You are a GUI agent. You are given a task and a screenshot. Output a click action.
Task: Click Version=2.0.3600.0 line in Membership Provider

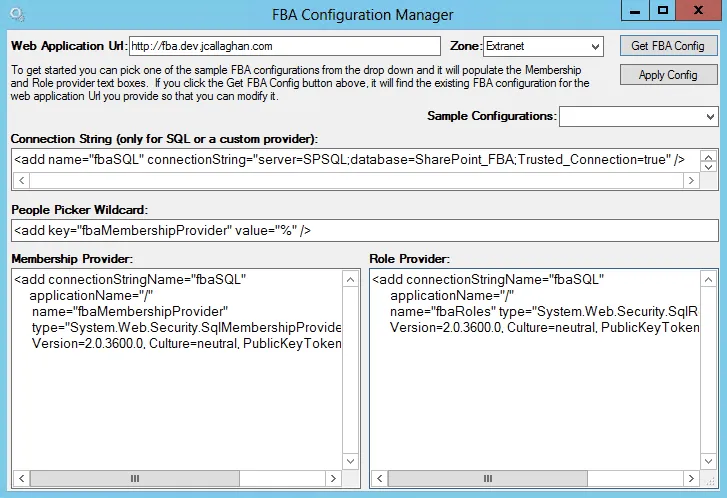click(x=186, y=344)
